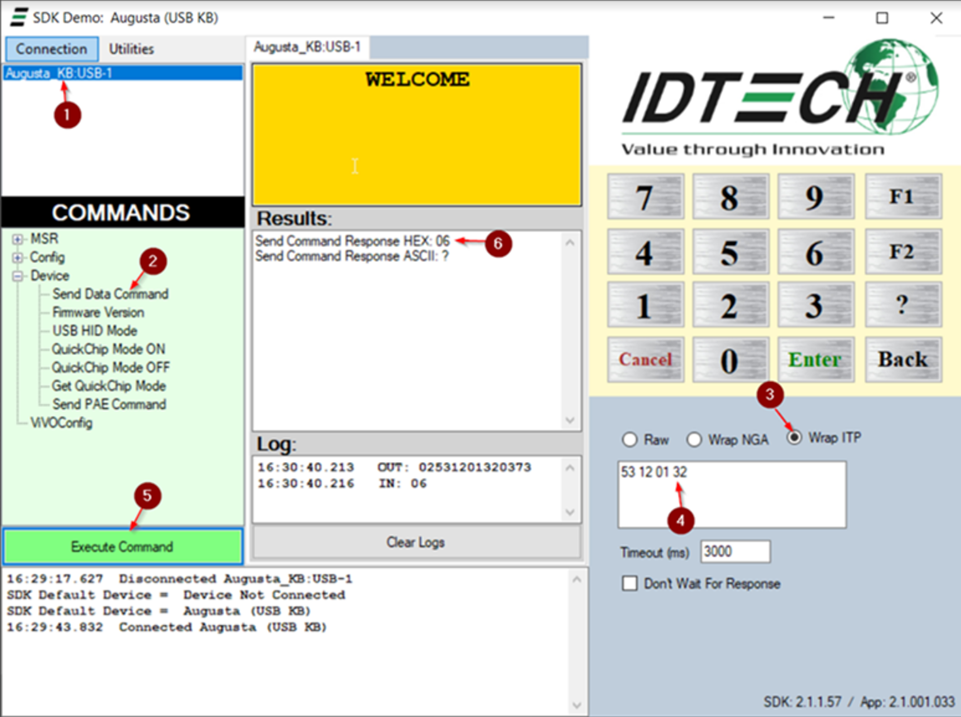Click Log panel scrollbar down arrow
This screenshot has width=961, height=717.
[x=570, y=512]
